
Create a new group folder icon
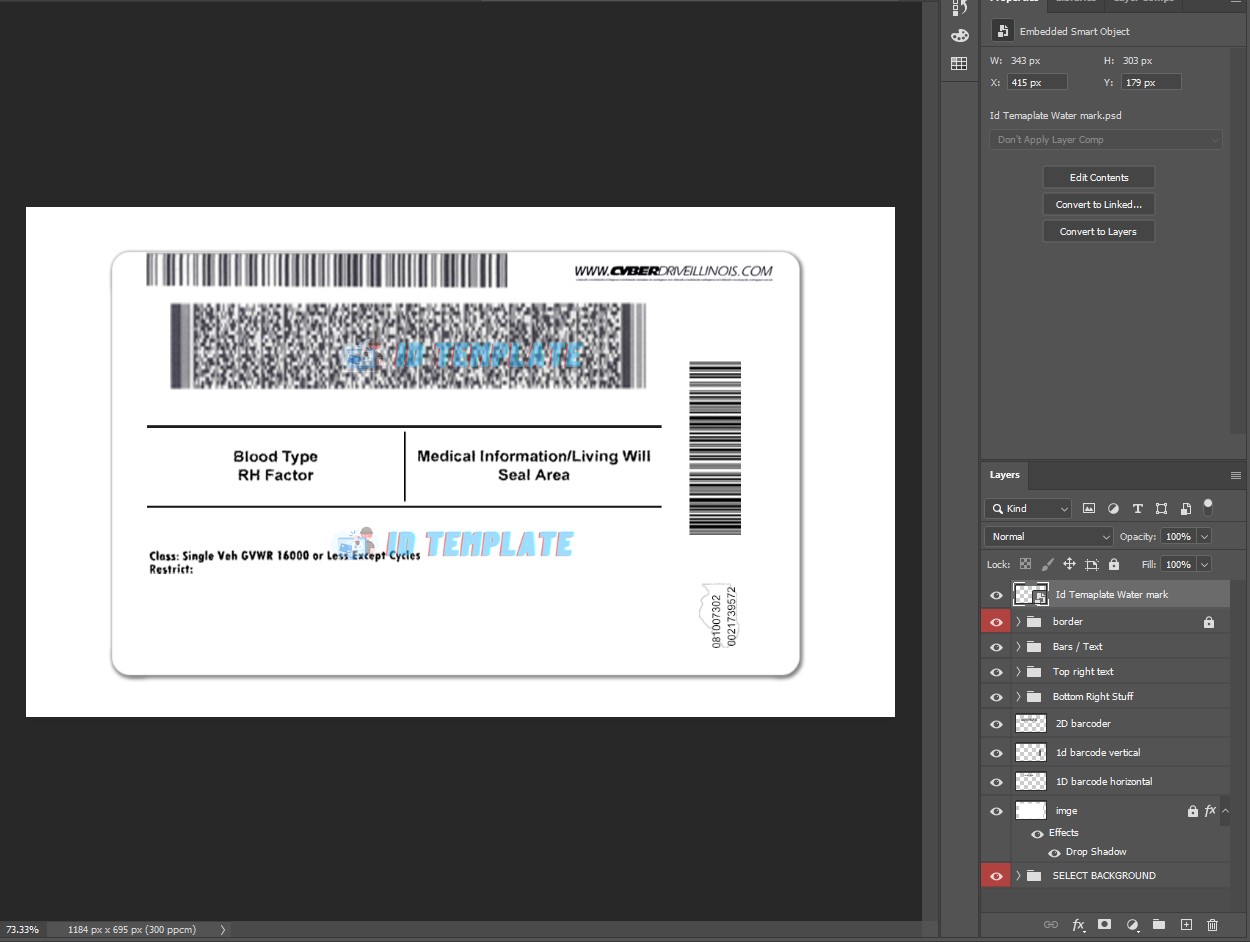(x=1159, y=925)
